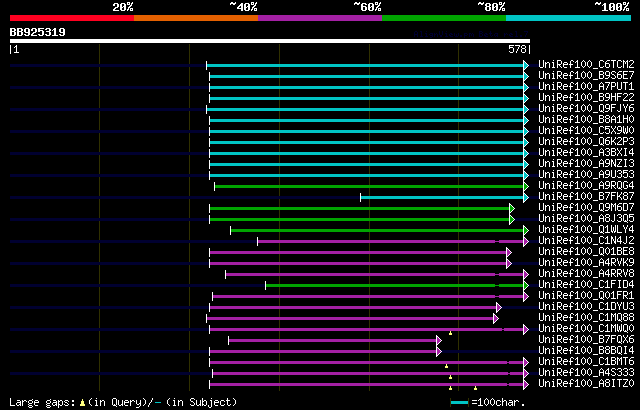
Task: Click the arrowhead of UniRef100_Q9M6D7 alignment
Action: (512, 208)
